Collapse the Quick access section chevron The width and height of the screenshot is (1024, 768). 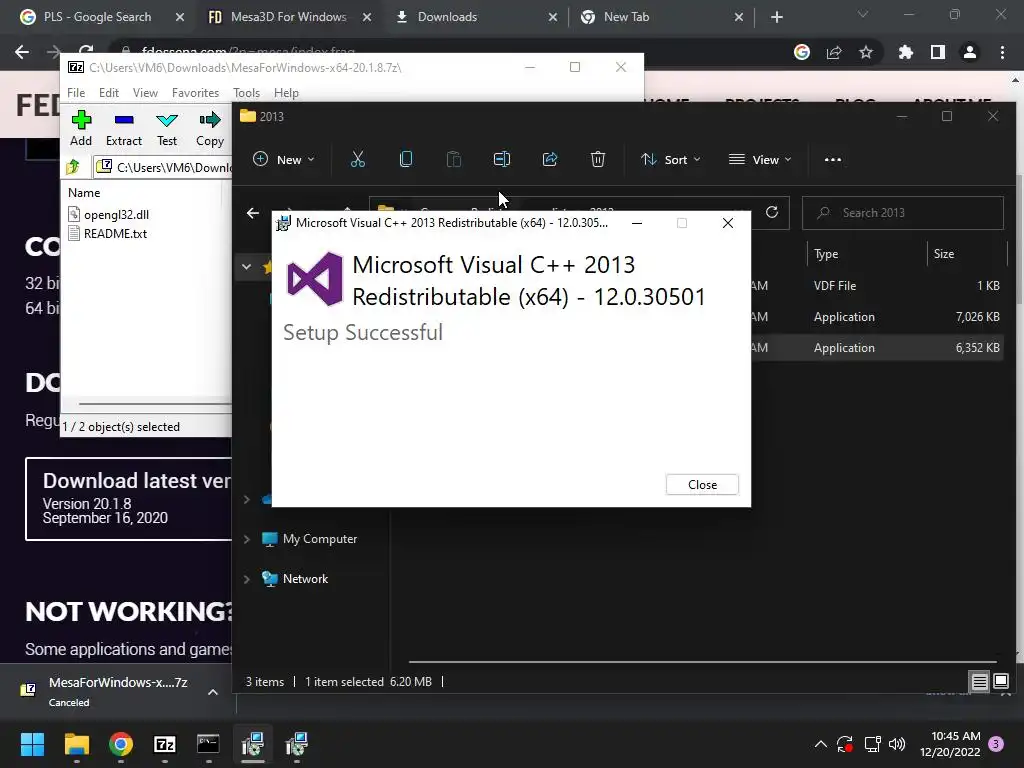246,266
